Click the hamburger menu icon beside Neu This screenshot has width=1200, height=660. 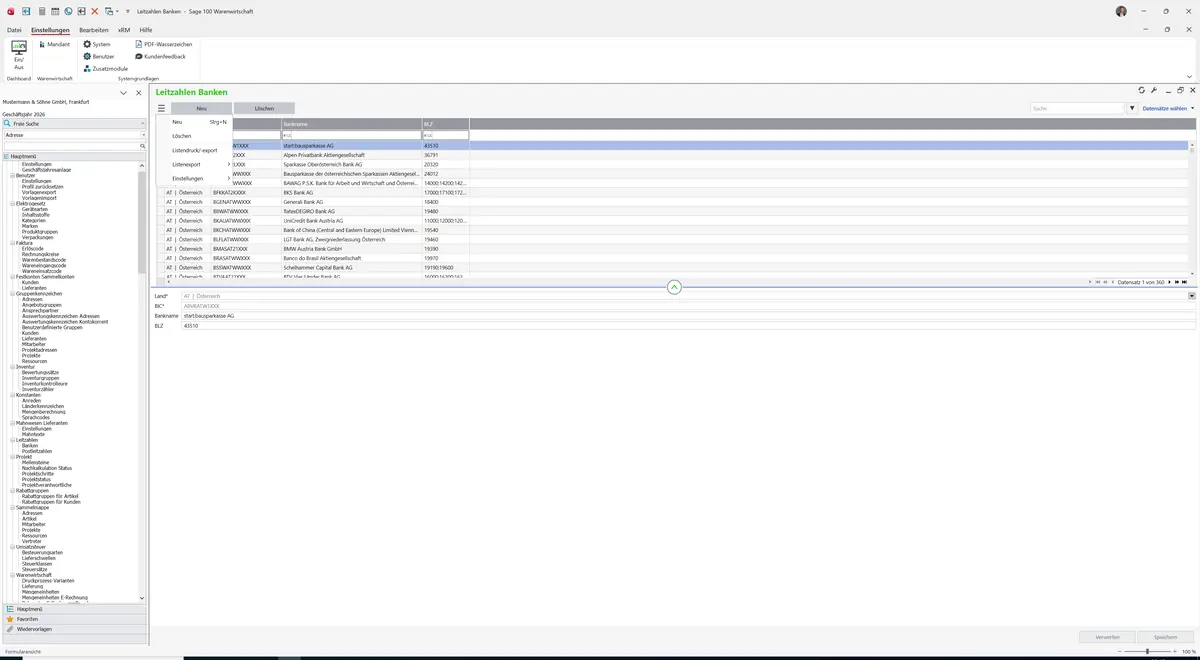tap(161, 108)
